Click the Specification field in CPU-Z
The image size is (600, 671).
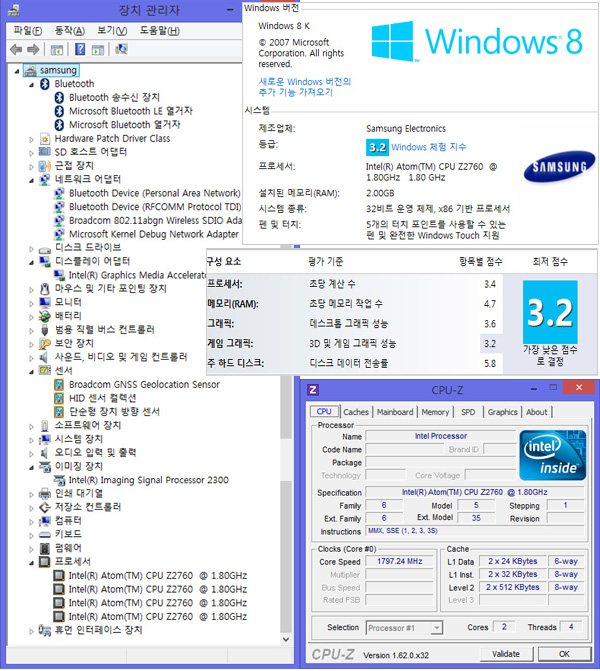(x=475, y=493)
